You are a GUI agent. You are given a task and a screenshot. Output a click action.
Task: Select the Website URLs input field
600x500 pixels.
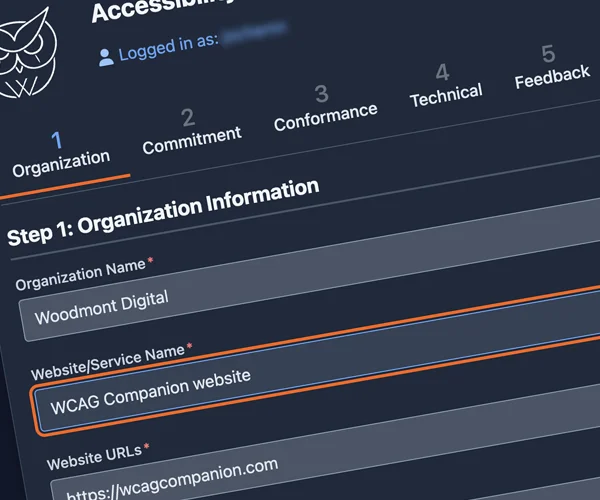(x=300, y=465)
